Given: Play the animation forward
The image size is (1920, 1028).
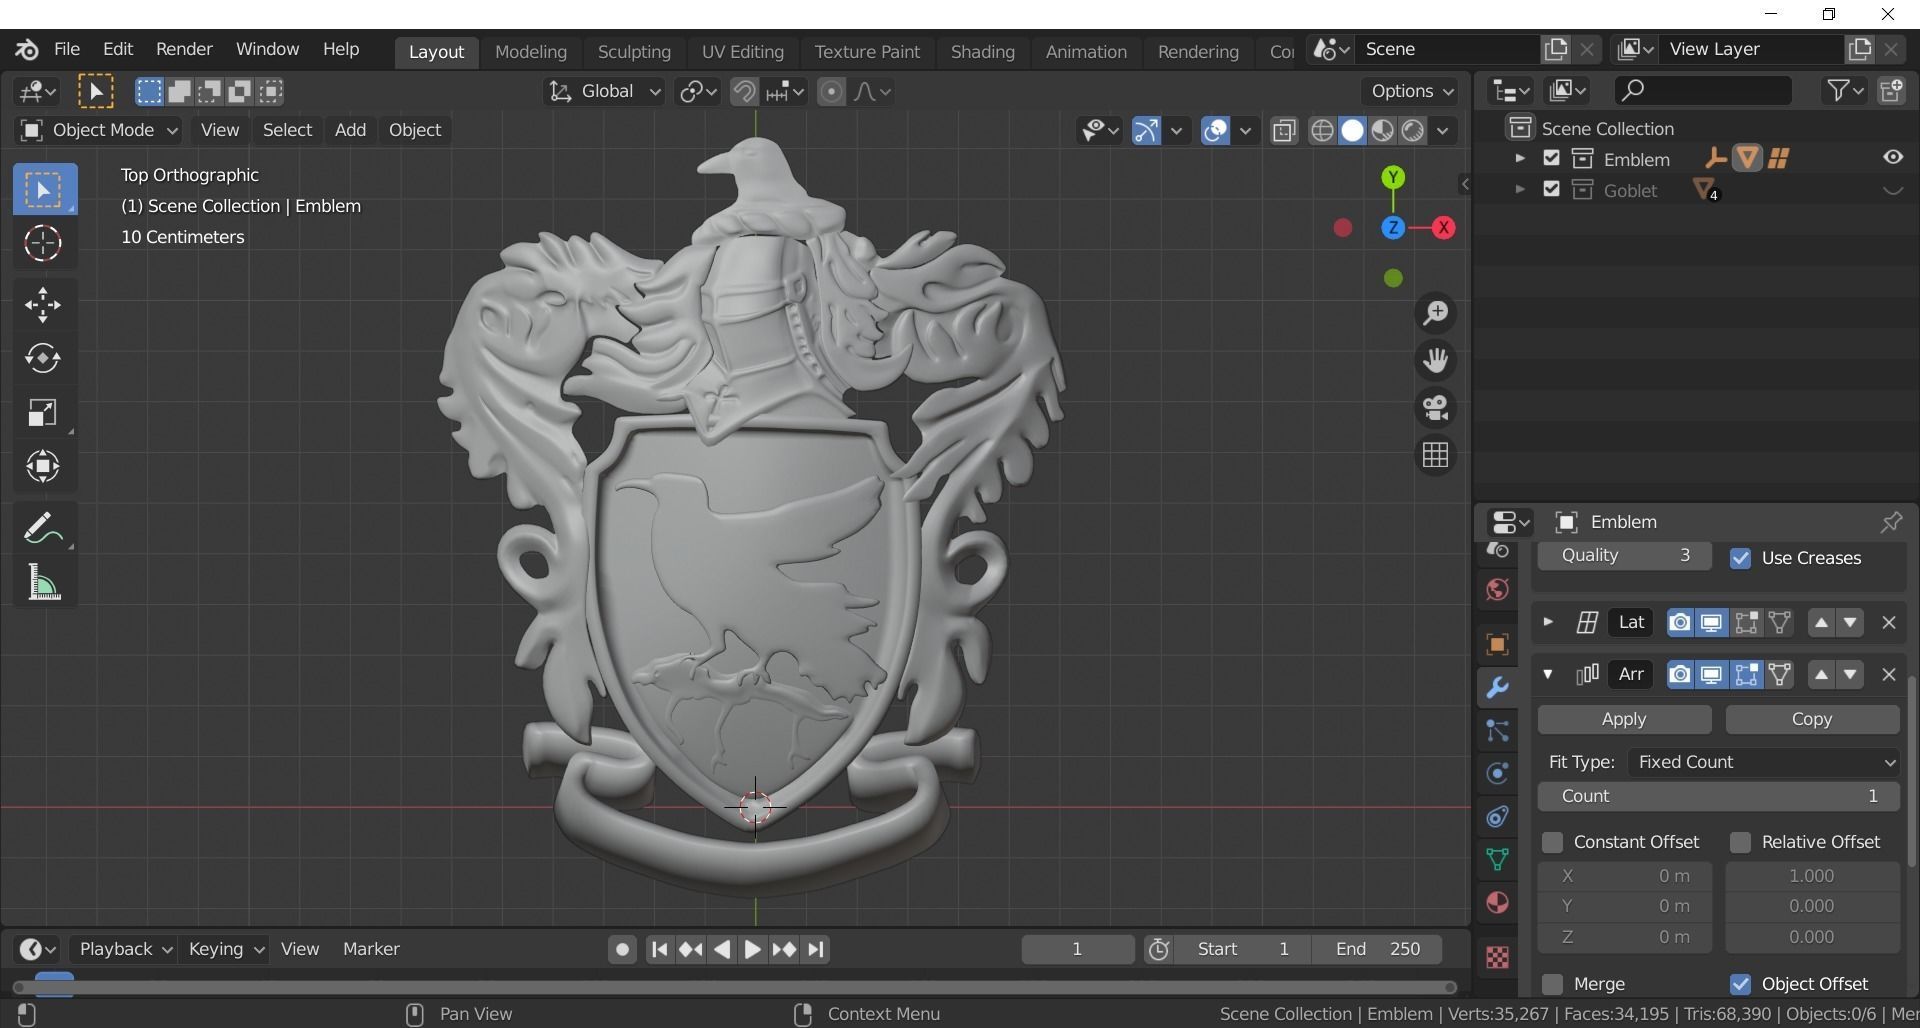Looking at the screenshot, I should (x=753, y=949).
